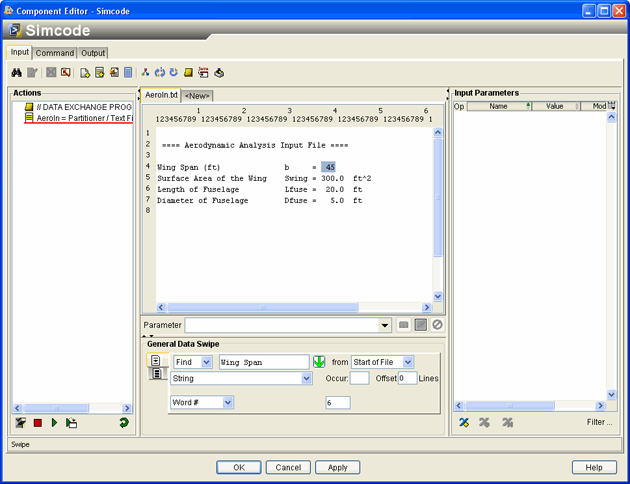The height and width of the screenshot is (484, 630).
Task: Switch to the Command tab
Action: click(x=55, y=53)
